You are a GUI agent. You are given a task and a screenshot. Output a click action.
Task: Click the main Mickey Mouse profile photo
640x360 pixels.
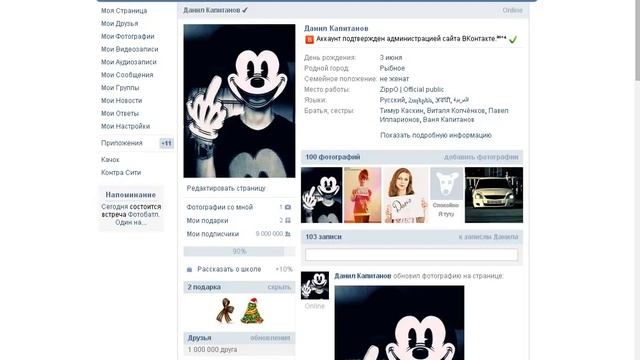pos(239,101)
